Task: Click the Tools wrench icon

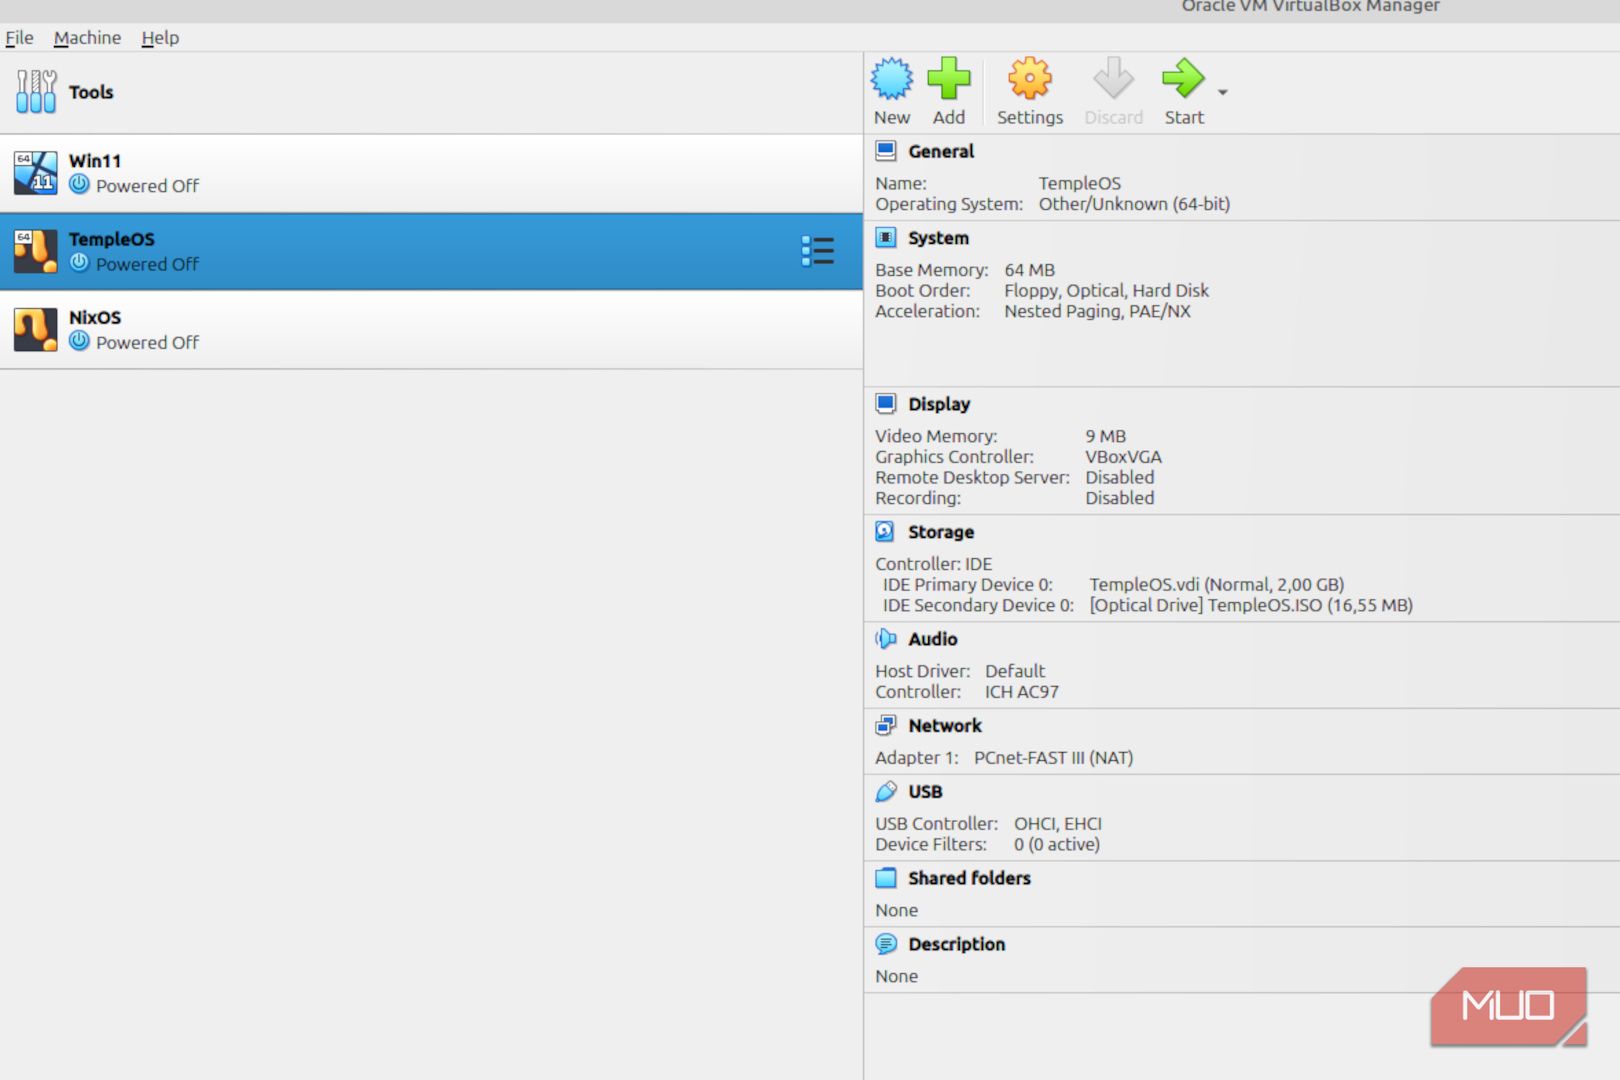Action: click(36, 92)
